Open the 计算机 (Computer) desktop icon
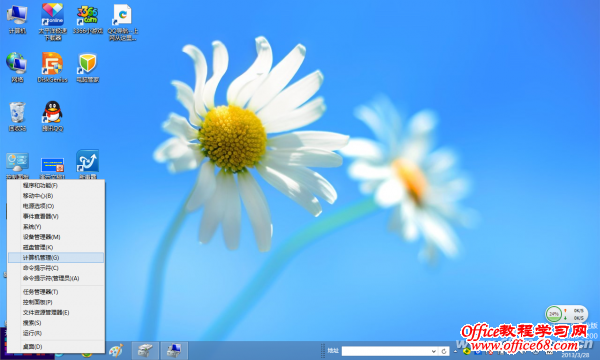600x360 pixels. coord(17,19)
